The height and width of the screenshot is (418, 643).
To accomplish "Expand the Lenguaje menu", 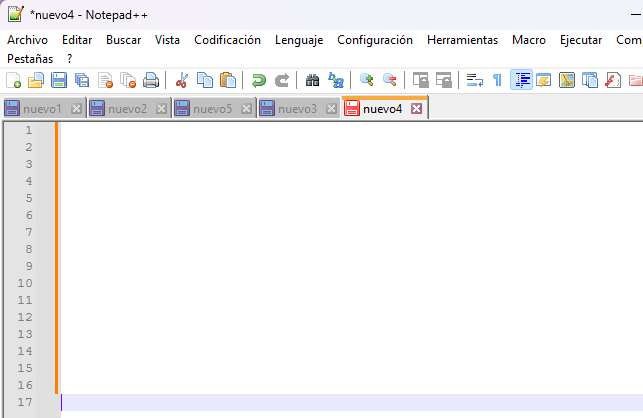I will (299, 40).
